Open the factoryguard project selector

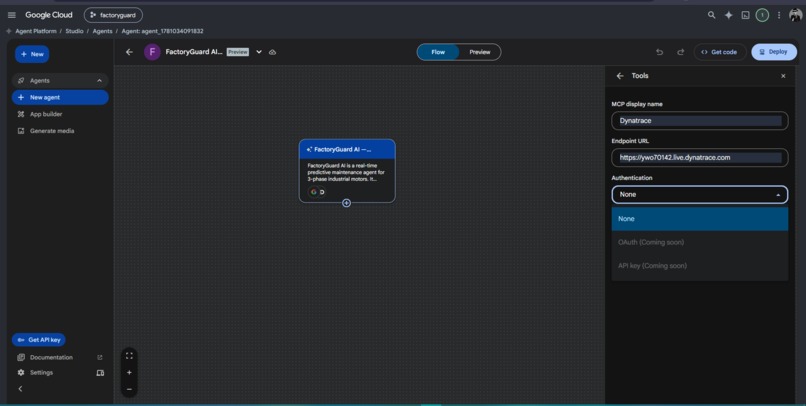click(x=113, y=15)
